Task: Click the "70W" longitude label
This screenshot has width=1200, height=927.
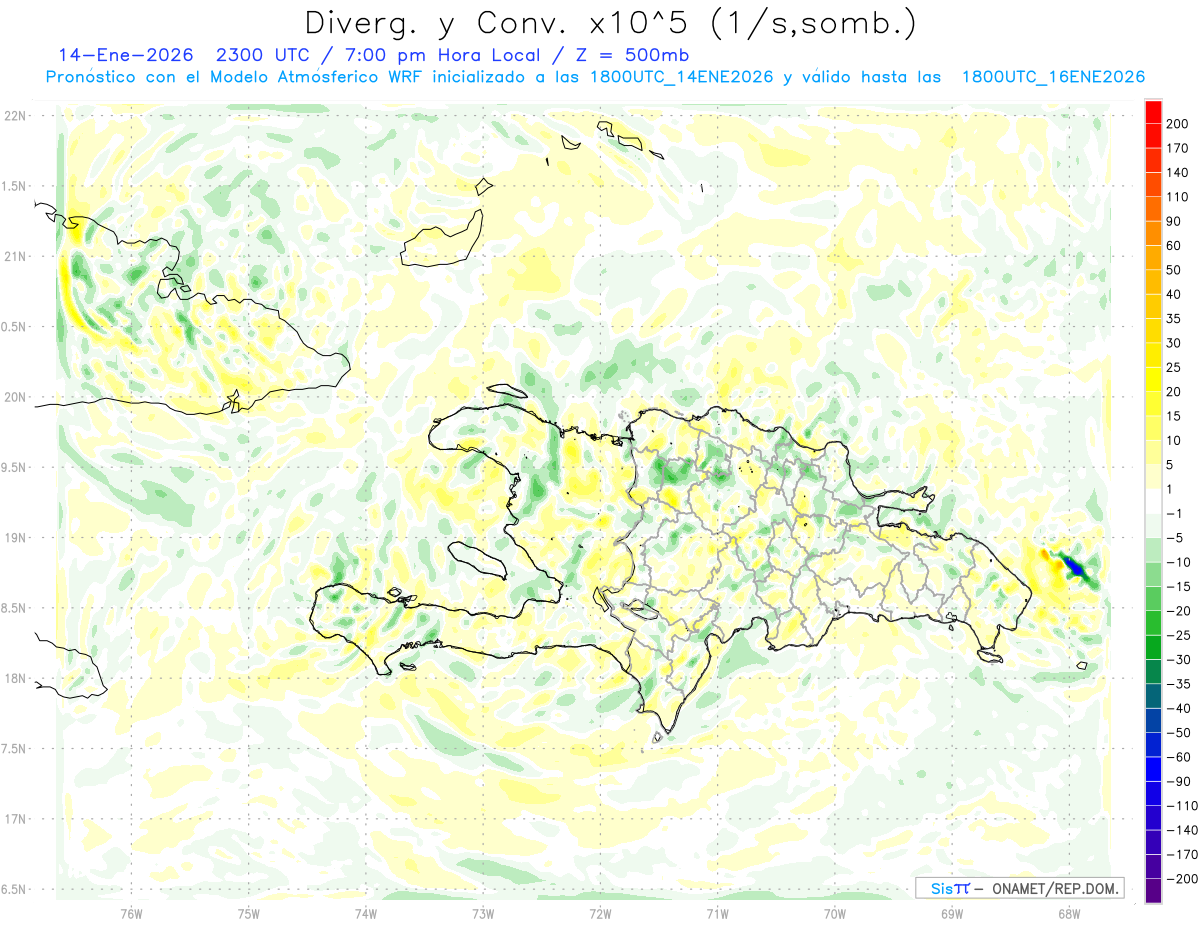Action: click(835, 913)
